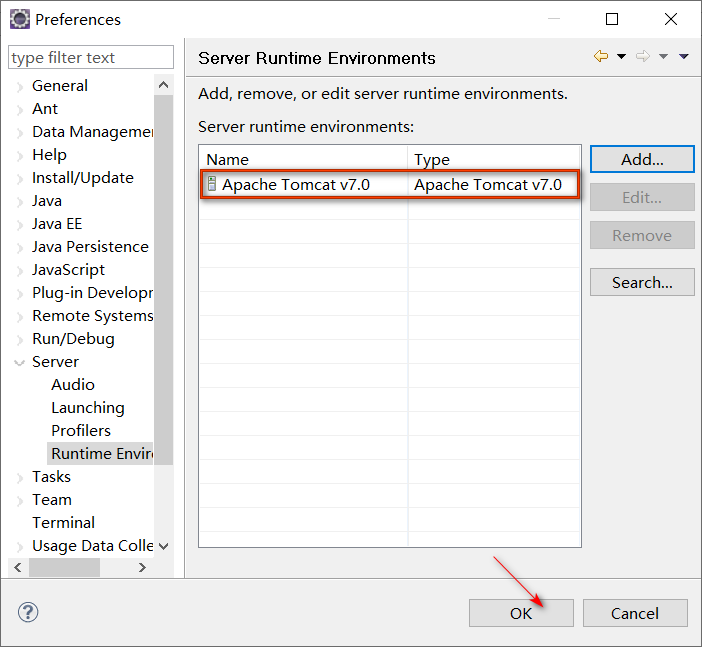Click the Search... button
The image size is (702, 647).
coord(642,282)
